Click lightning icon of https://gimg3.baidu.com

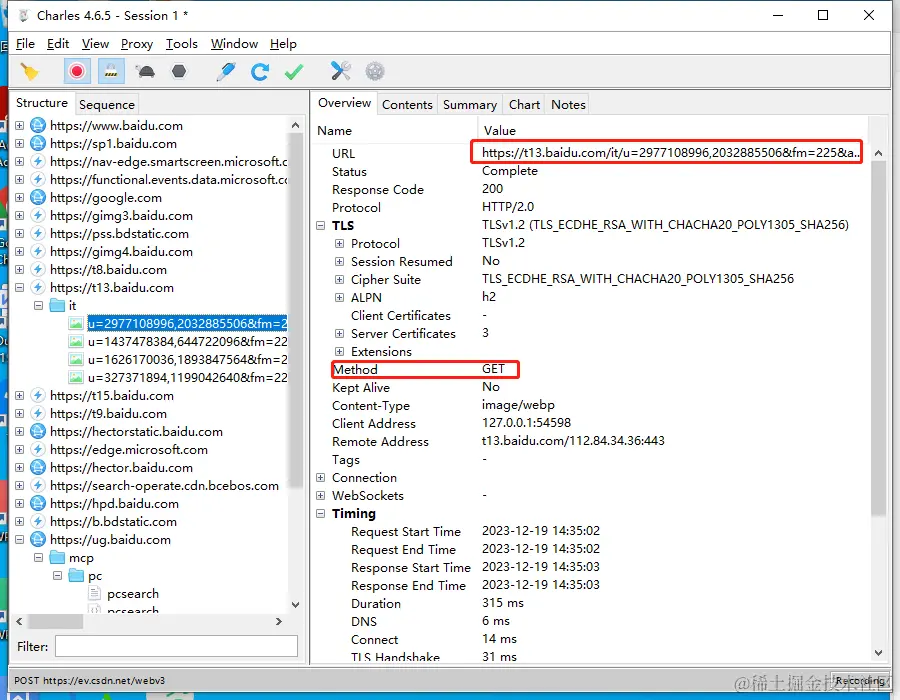(38, 216)
